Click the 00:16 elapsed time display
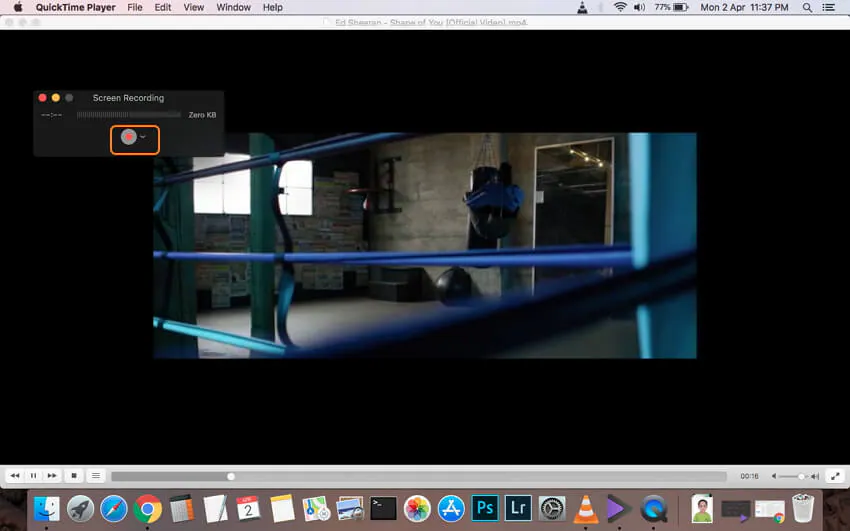The image size is (850, 531). coord(749,476)
